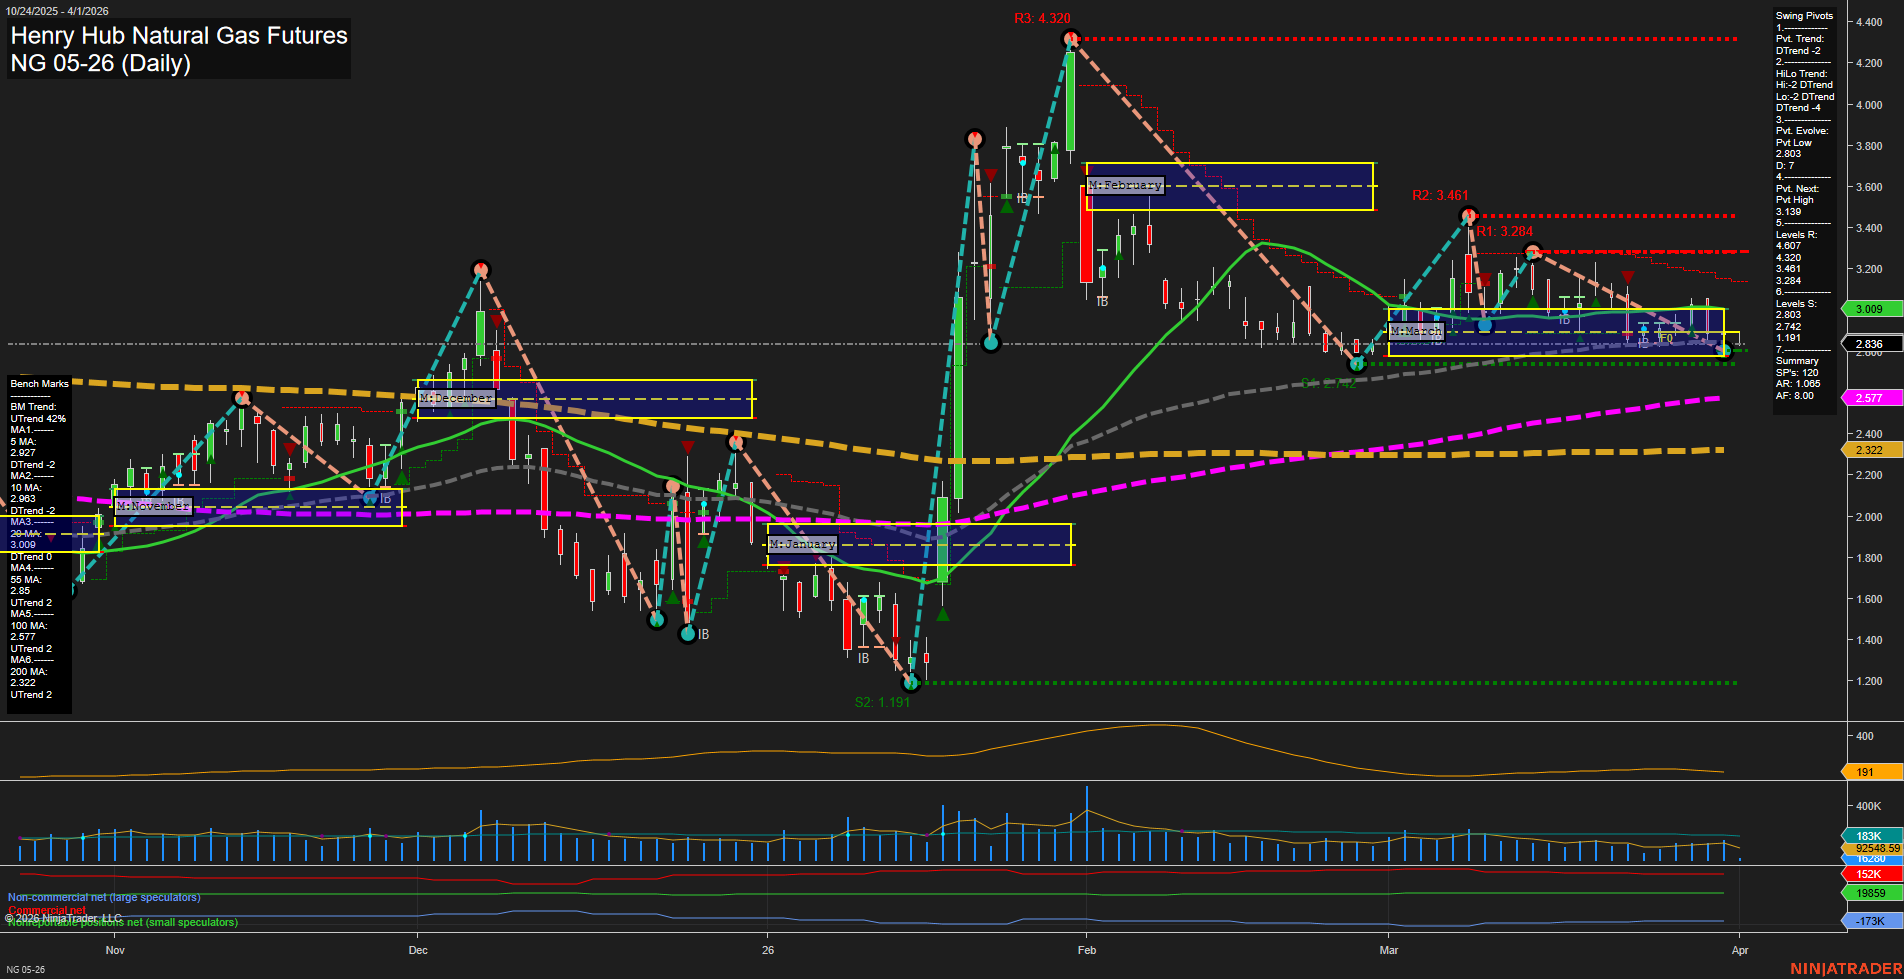Toggle the Non-commercial net (large speculators) legend
1904x979 pixels.
(x=104, y=897)
